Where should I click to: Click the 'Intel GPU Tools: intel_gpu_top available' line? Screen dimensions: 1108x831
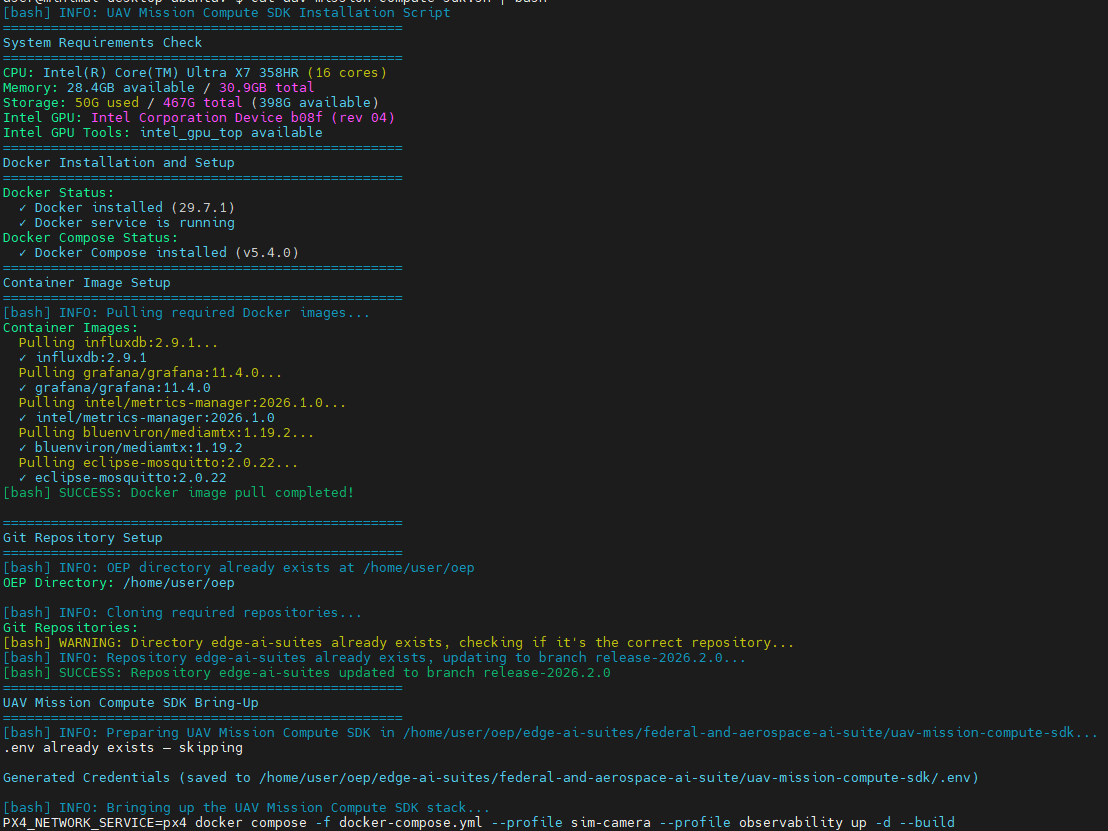click(x=163, y=133)
